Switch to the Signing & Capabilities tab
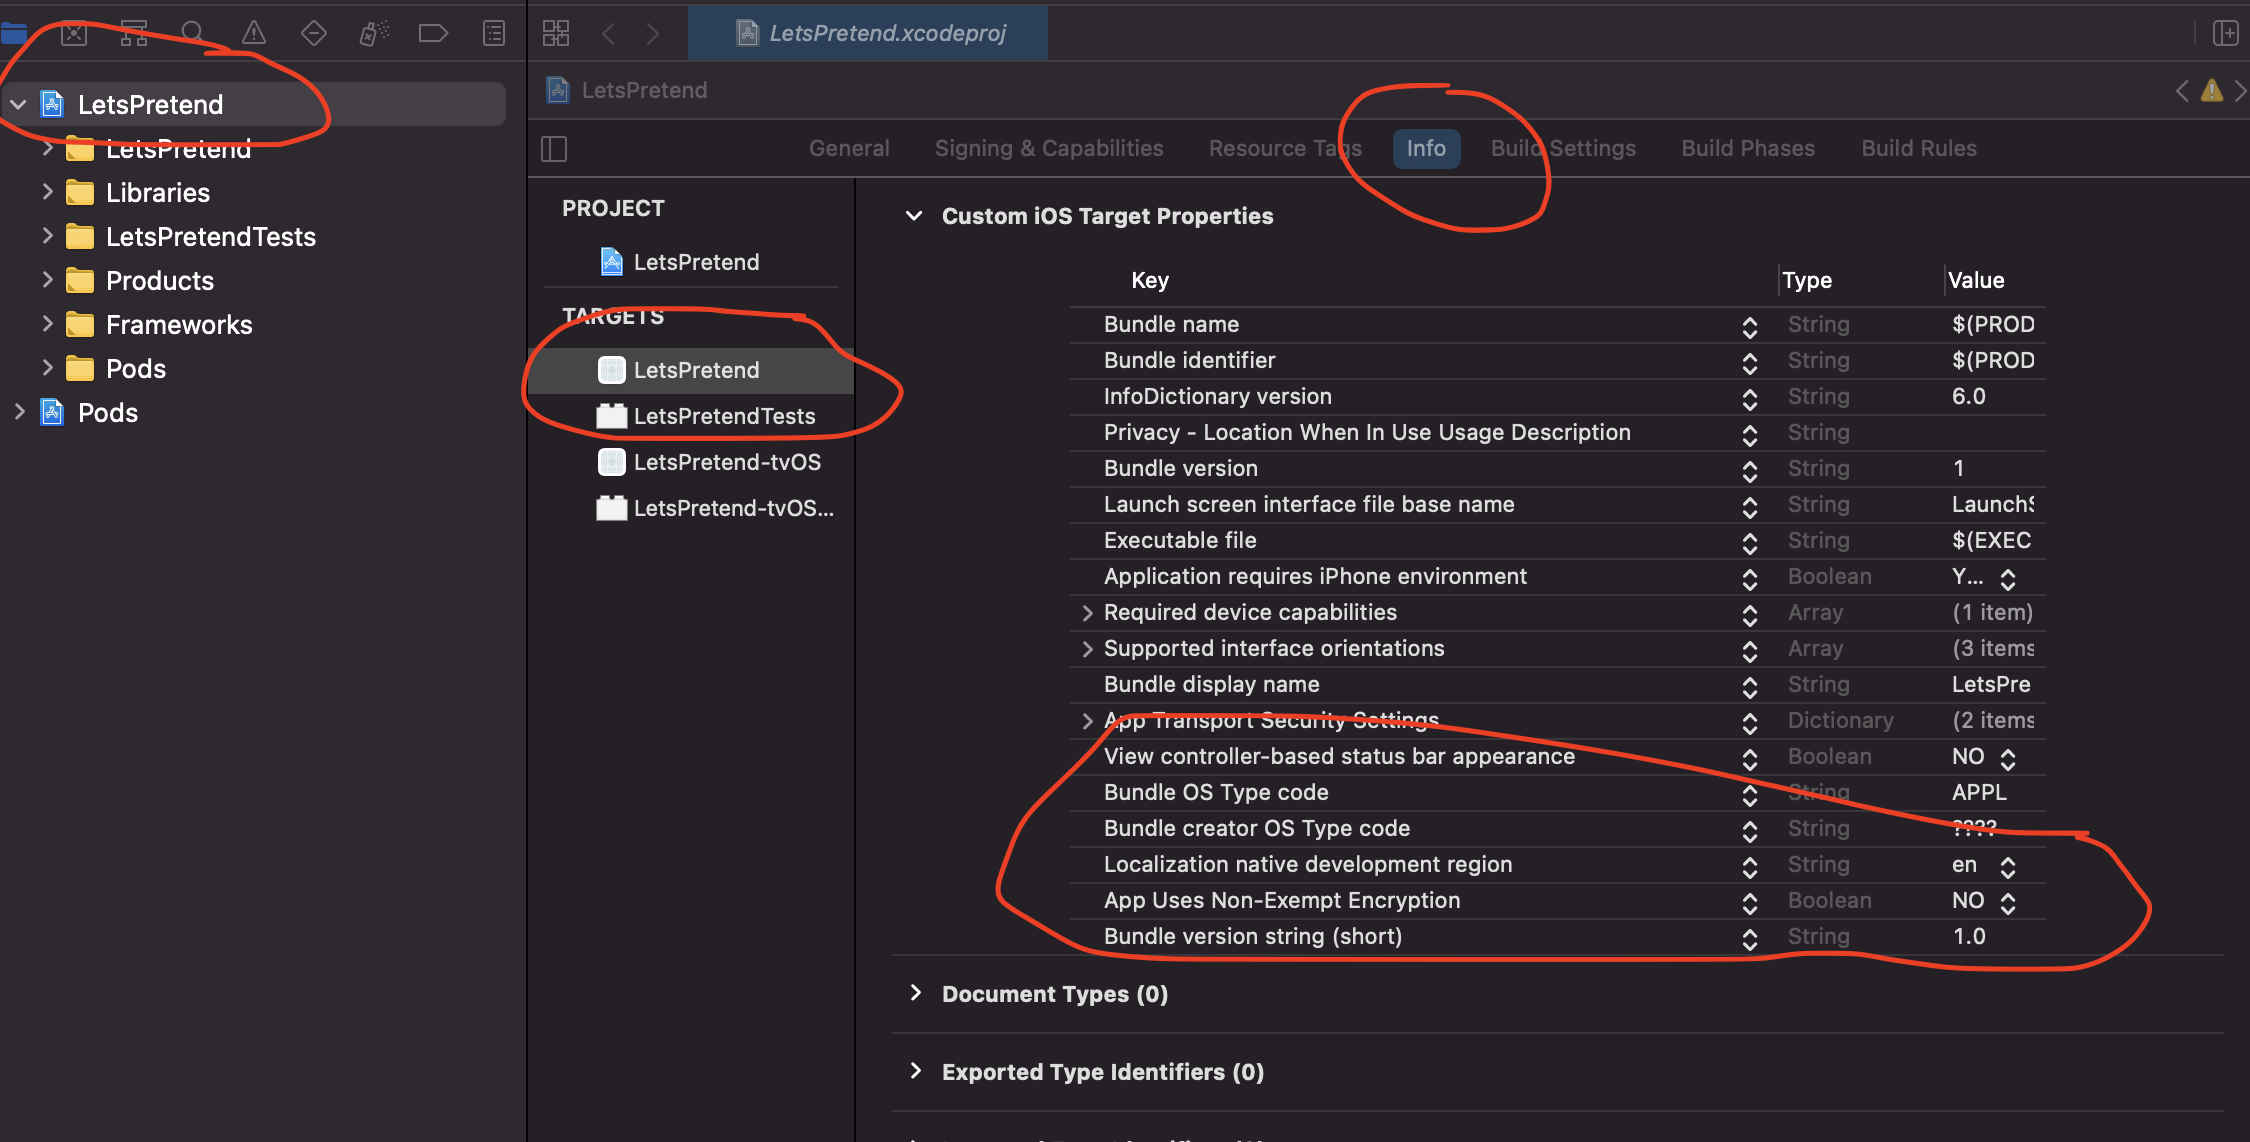The height and width of the screenshot is (1142, 2250). click(x=1049, y=148)
